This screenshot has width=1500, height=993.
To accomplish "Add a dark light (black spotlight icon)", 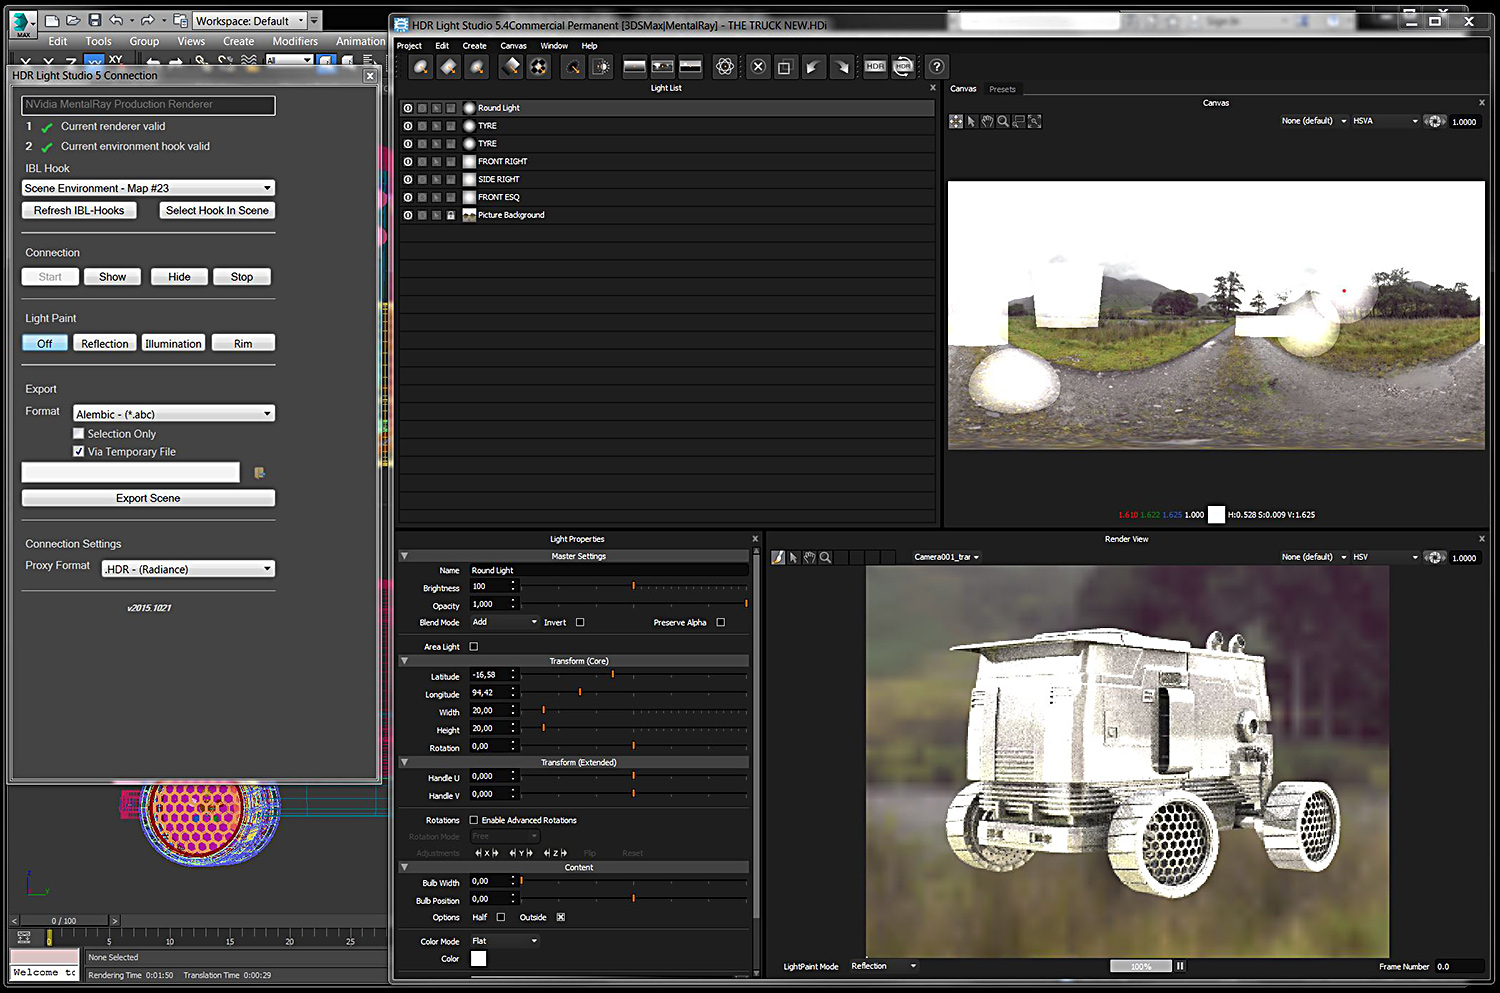I will click(x=573, y=67).
